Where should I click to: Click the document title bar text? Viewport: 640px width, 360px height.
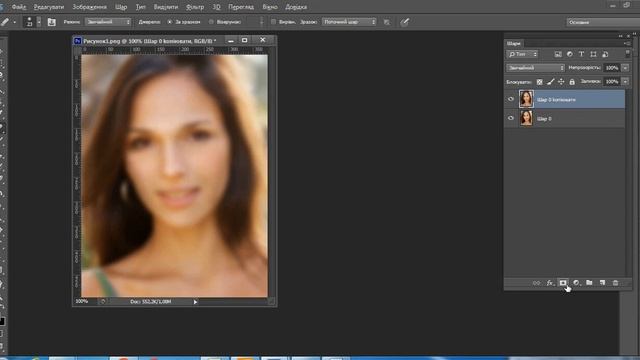coord(150,41)
